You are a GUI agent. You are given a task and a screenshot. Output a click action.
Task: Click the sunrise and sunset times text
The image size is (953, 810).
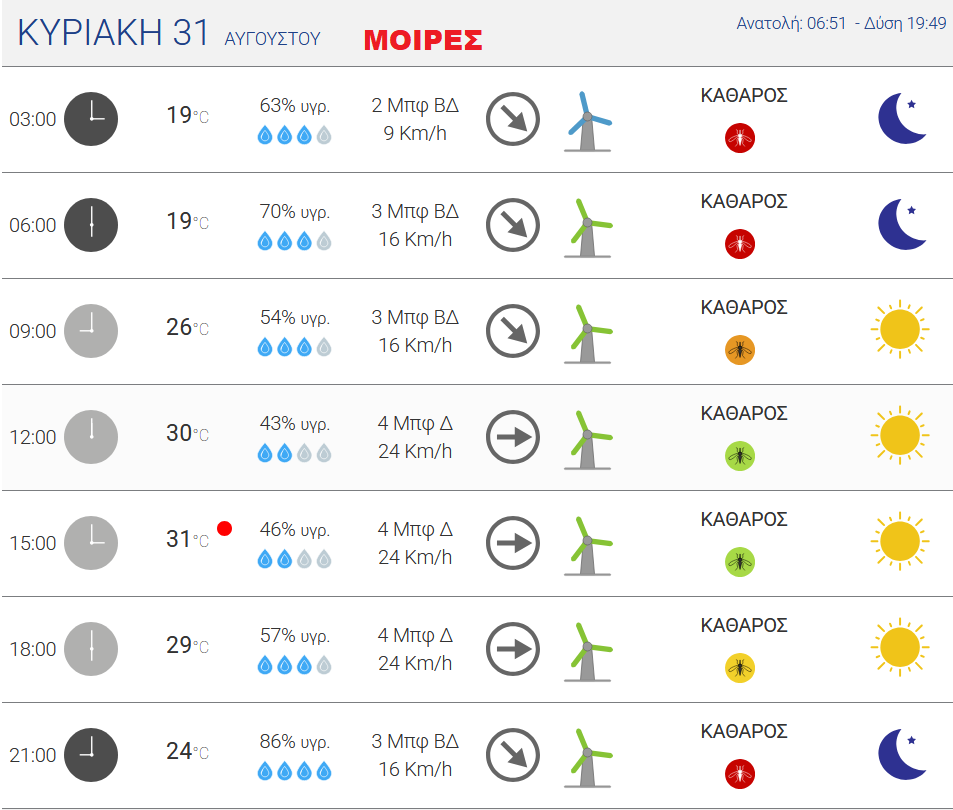click(x=841, y=23)
